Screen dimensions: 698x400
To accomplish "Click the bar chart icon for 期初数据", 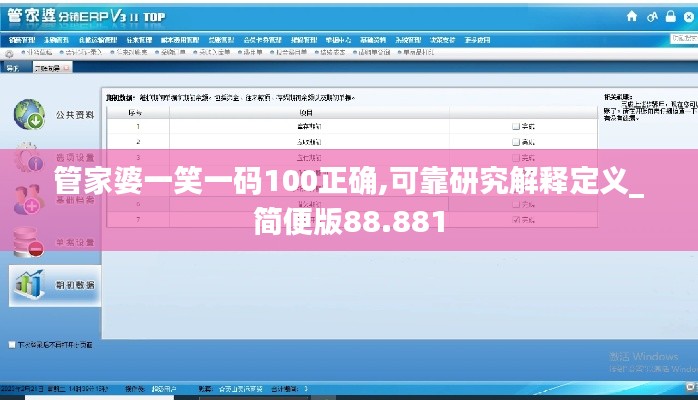I will (29, 284).
